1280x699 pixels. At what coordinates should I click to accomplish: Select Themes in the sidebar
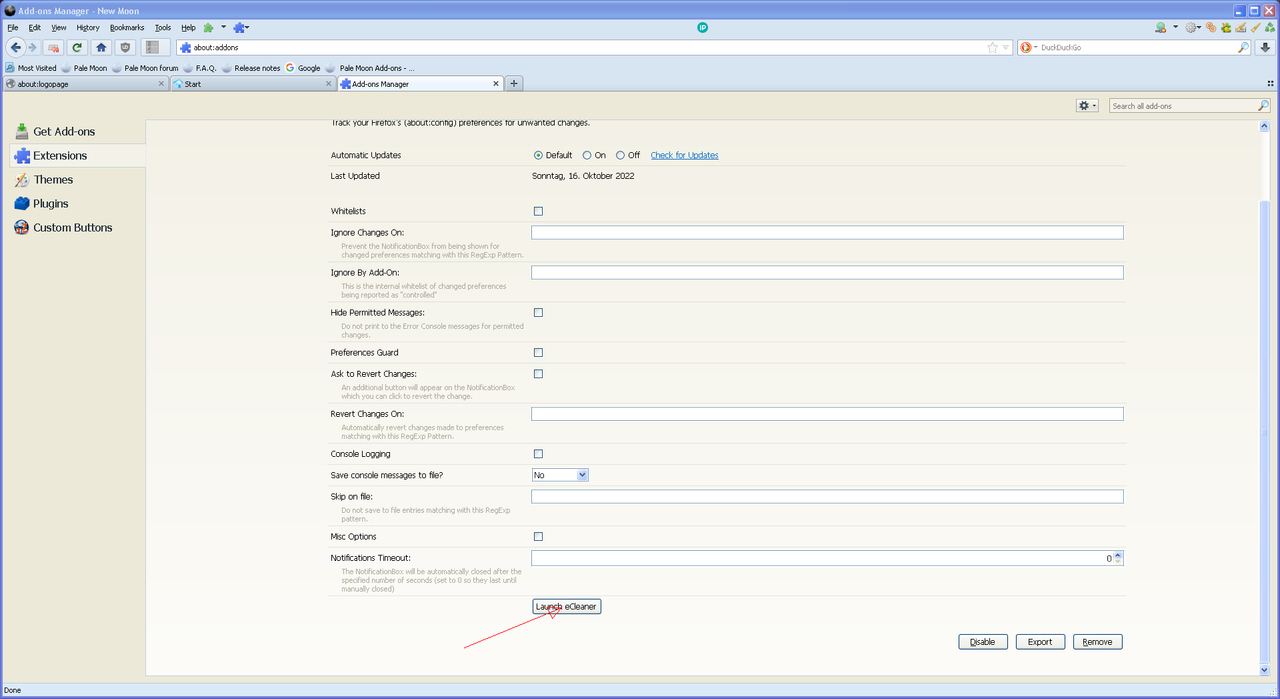[x=77, y=180]
